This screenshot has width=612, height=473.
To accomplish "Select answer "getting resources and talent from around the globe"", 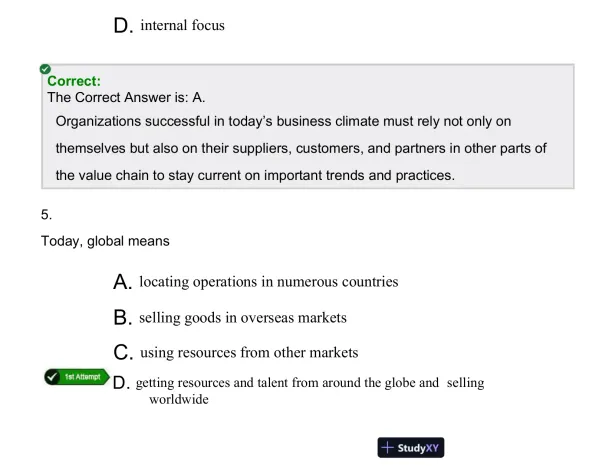I will [x=310, y=383].
